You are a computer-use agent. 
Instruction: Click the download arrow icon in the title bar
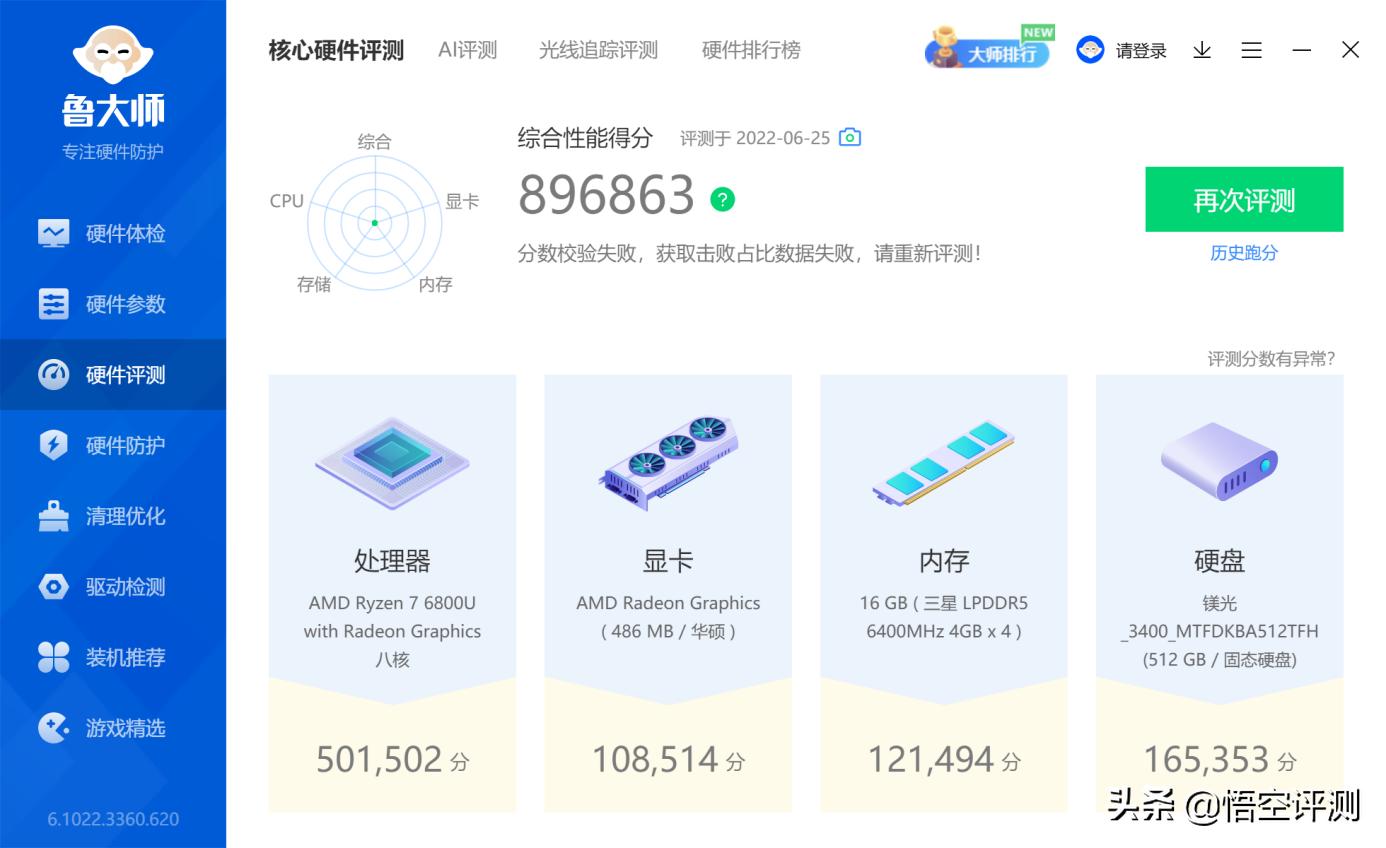tap(1202, 50)
